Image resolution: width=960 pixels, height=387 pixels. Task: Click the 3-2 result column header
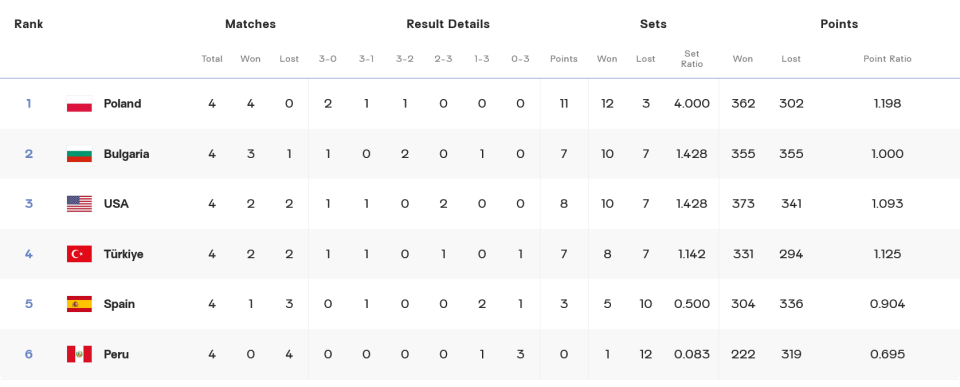(405, 59)
